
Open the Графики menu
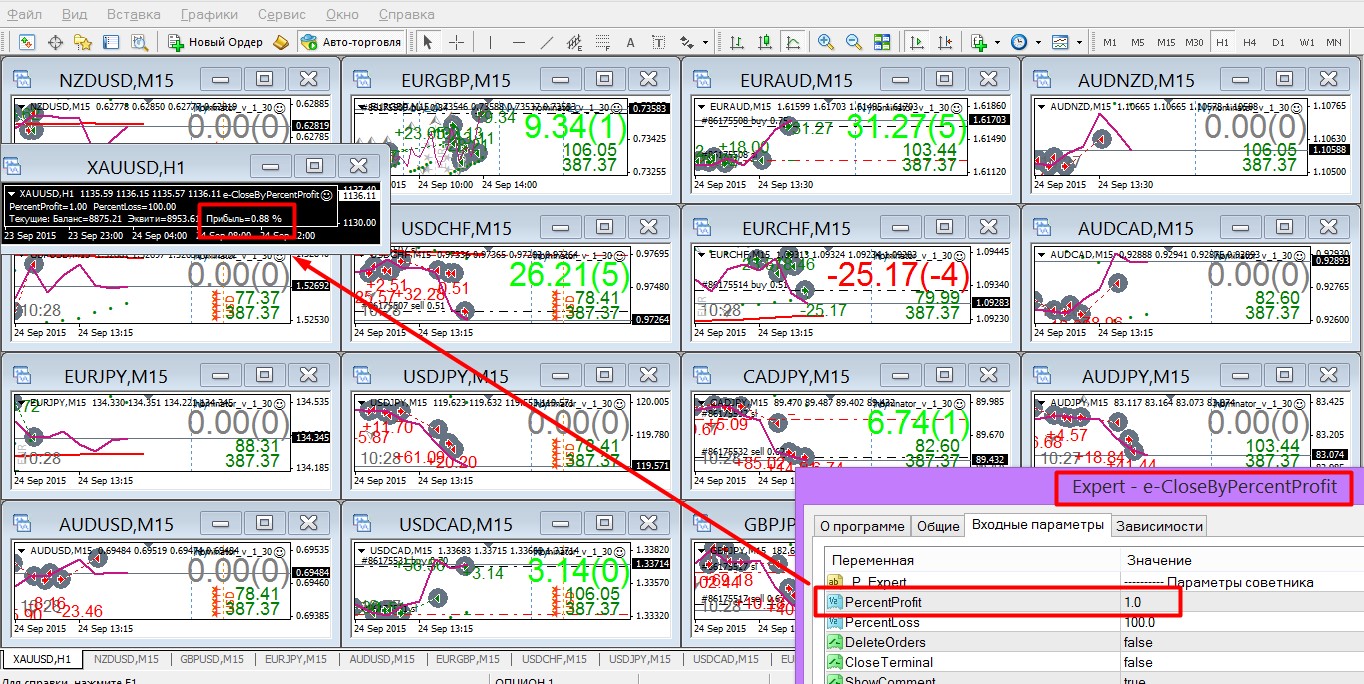point(209,14)
